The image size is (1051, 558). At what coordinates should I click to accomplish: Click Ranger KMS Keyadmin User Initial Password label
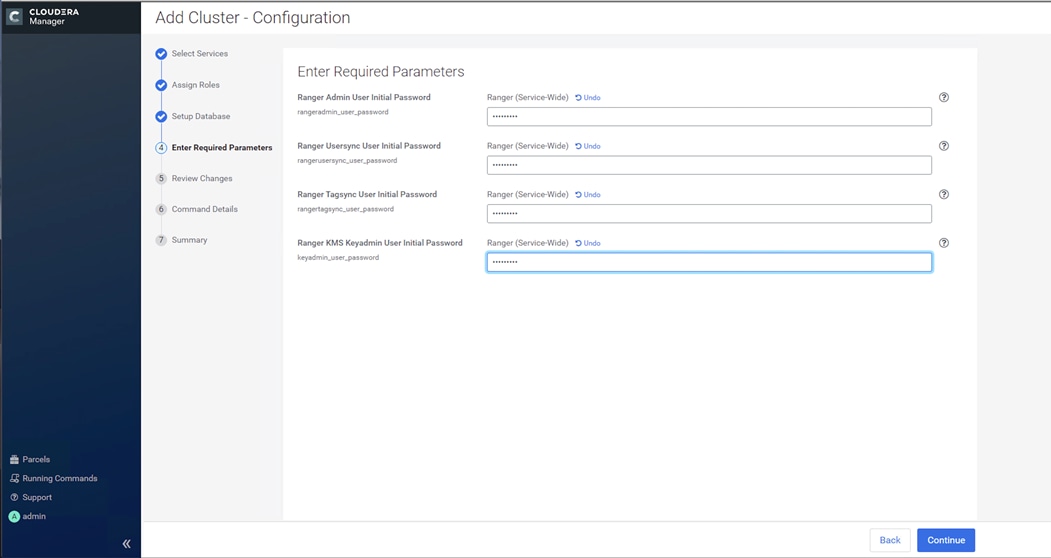coord(380,243)
